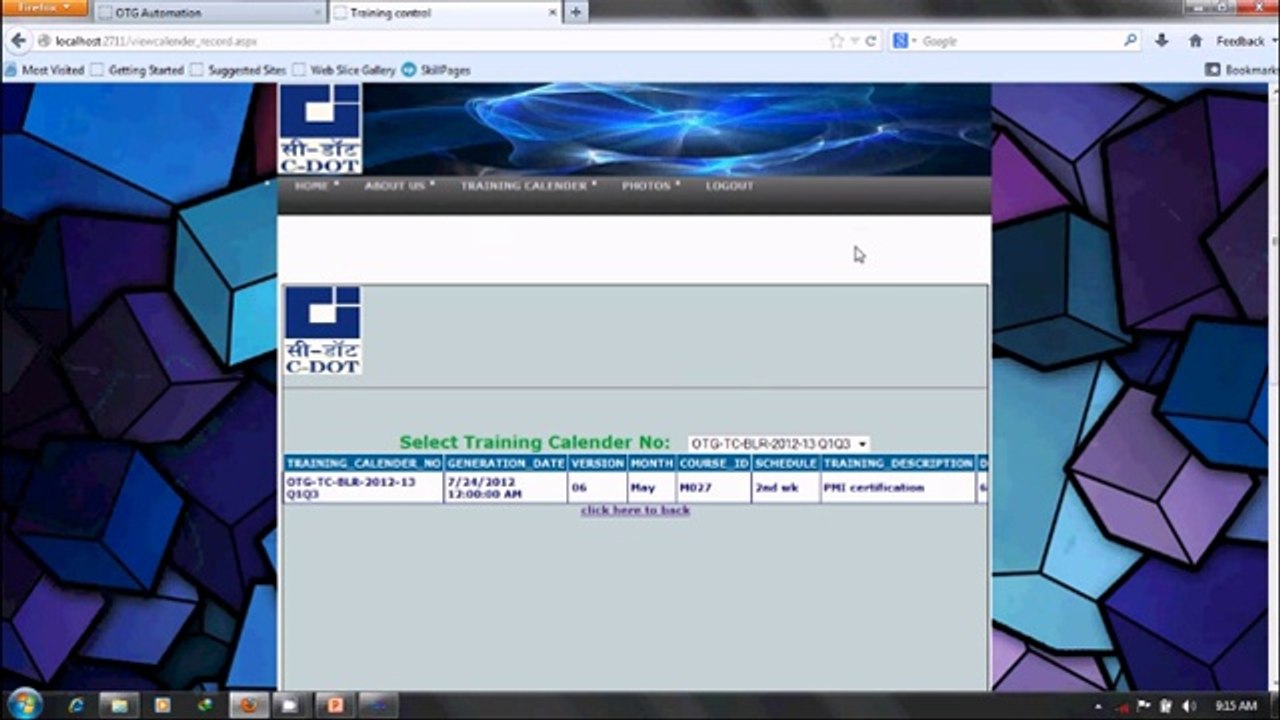
Task: Go to the browser home icon
Action: [x=1195, y=41]
